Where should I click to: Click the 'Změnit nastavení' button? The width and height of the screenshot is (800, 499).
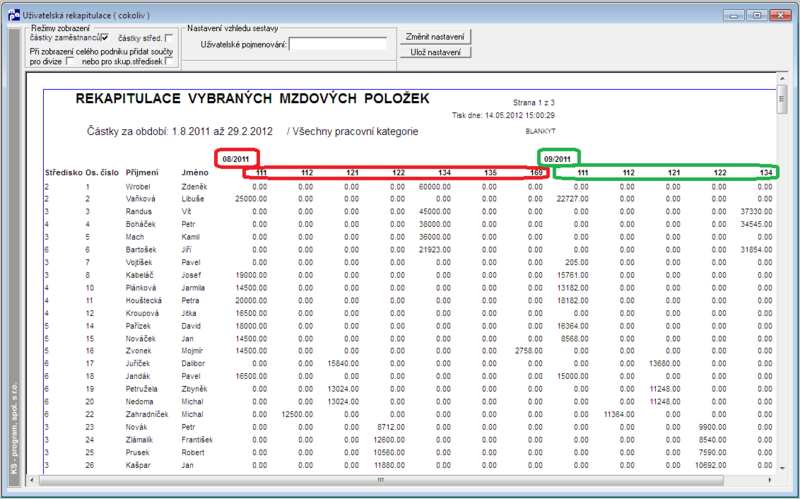point(435,37)
